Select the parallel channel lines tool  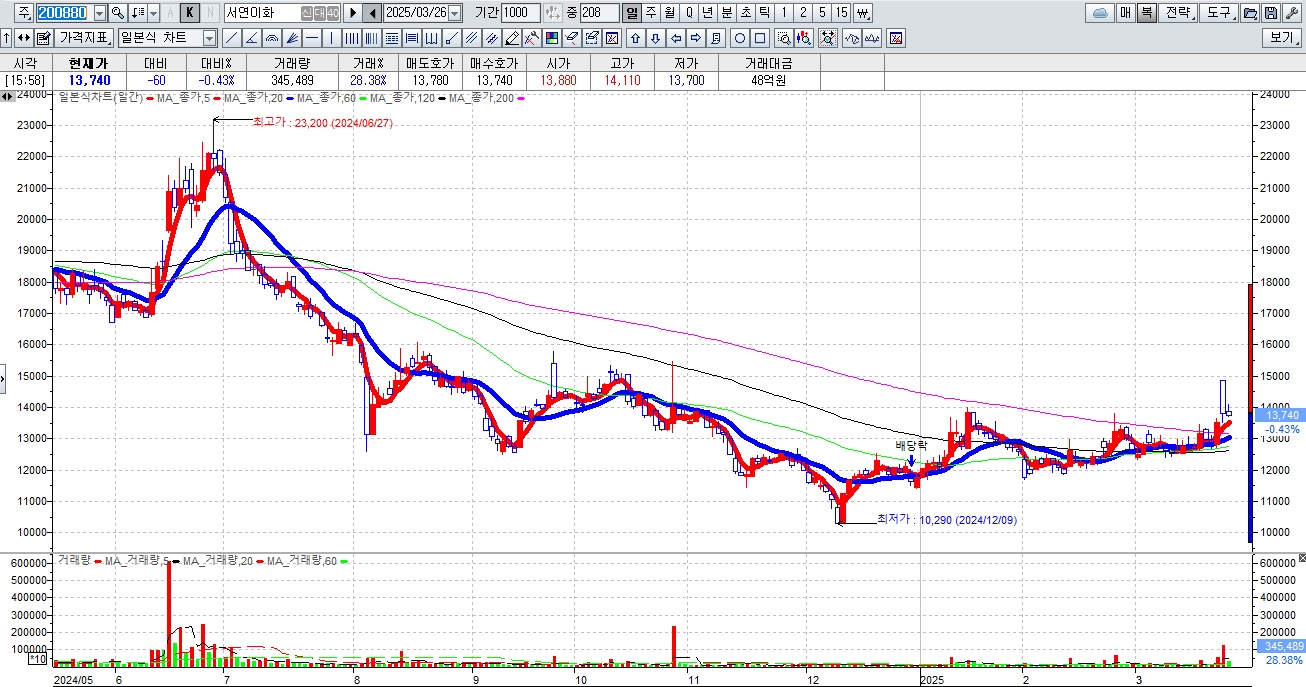470,38
